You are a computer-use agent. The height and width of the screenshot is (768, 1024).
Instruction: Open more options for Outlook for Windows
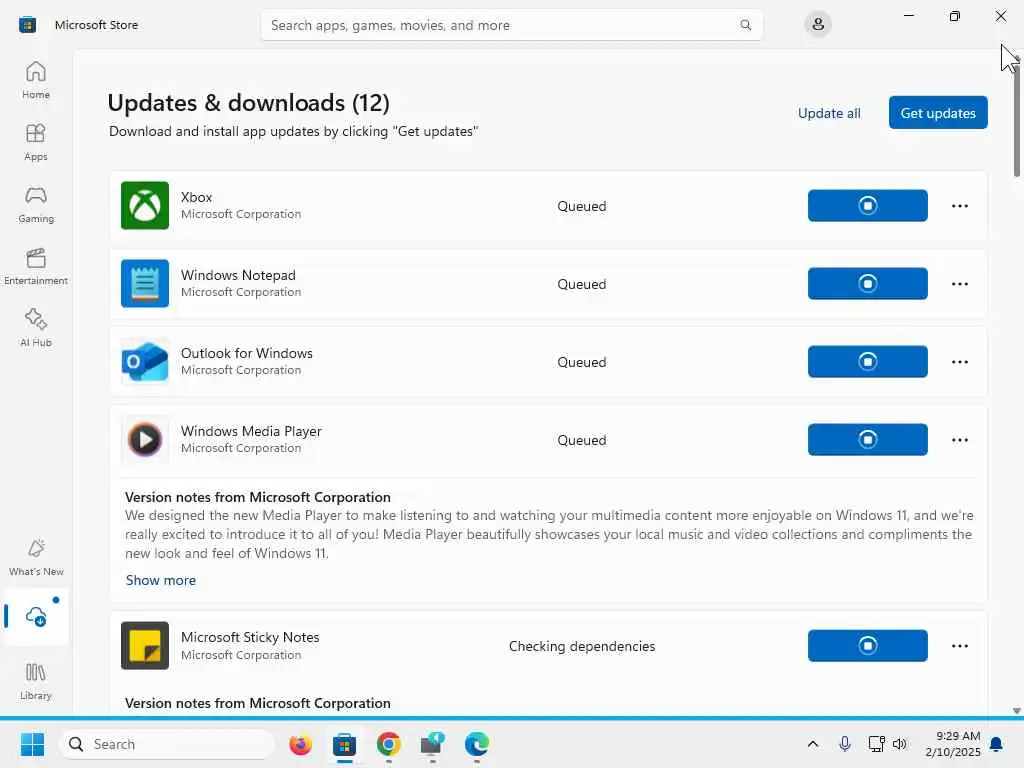point(959,362)
